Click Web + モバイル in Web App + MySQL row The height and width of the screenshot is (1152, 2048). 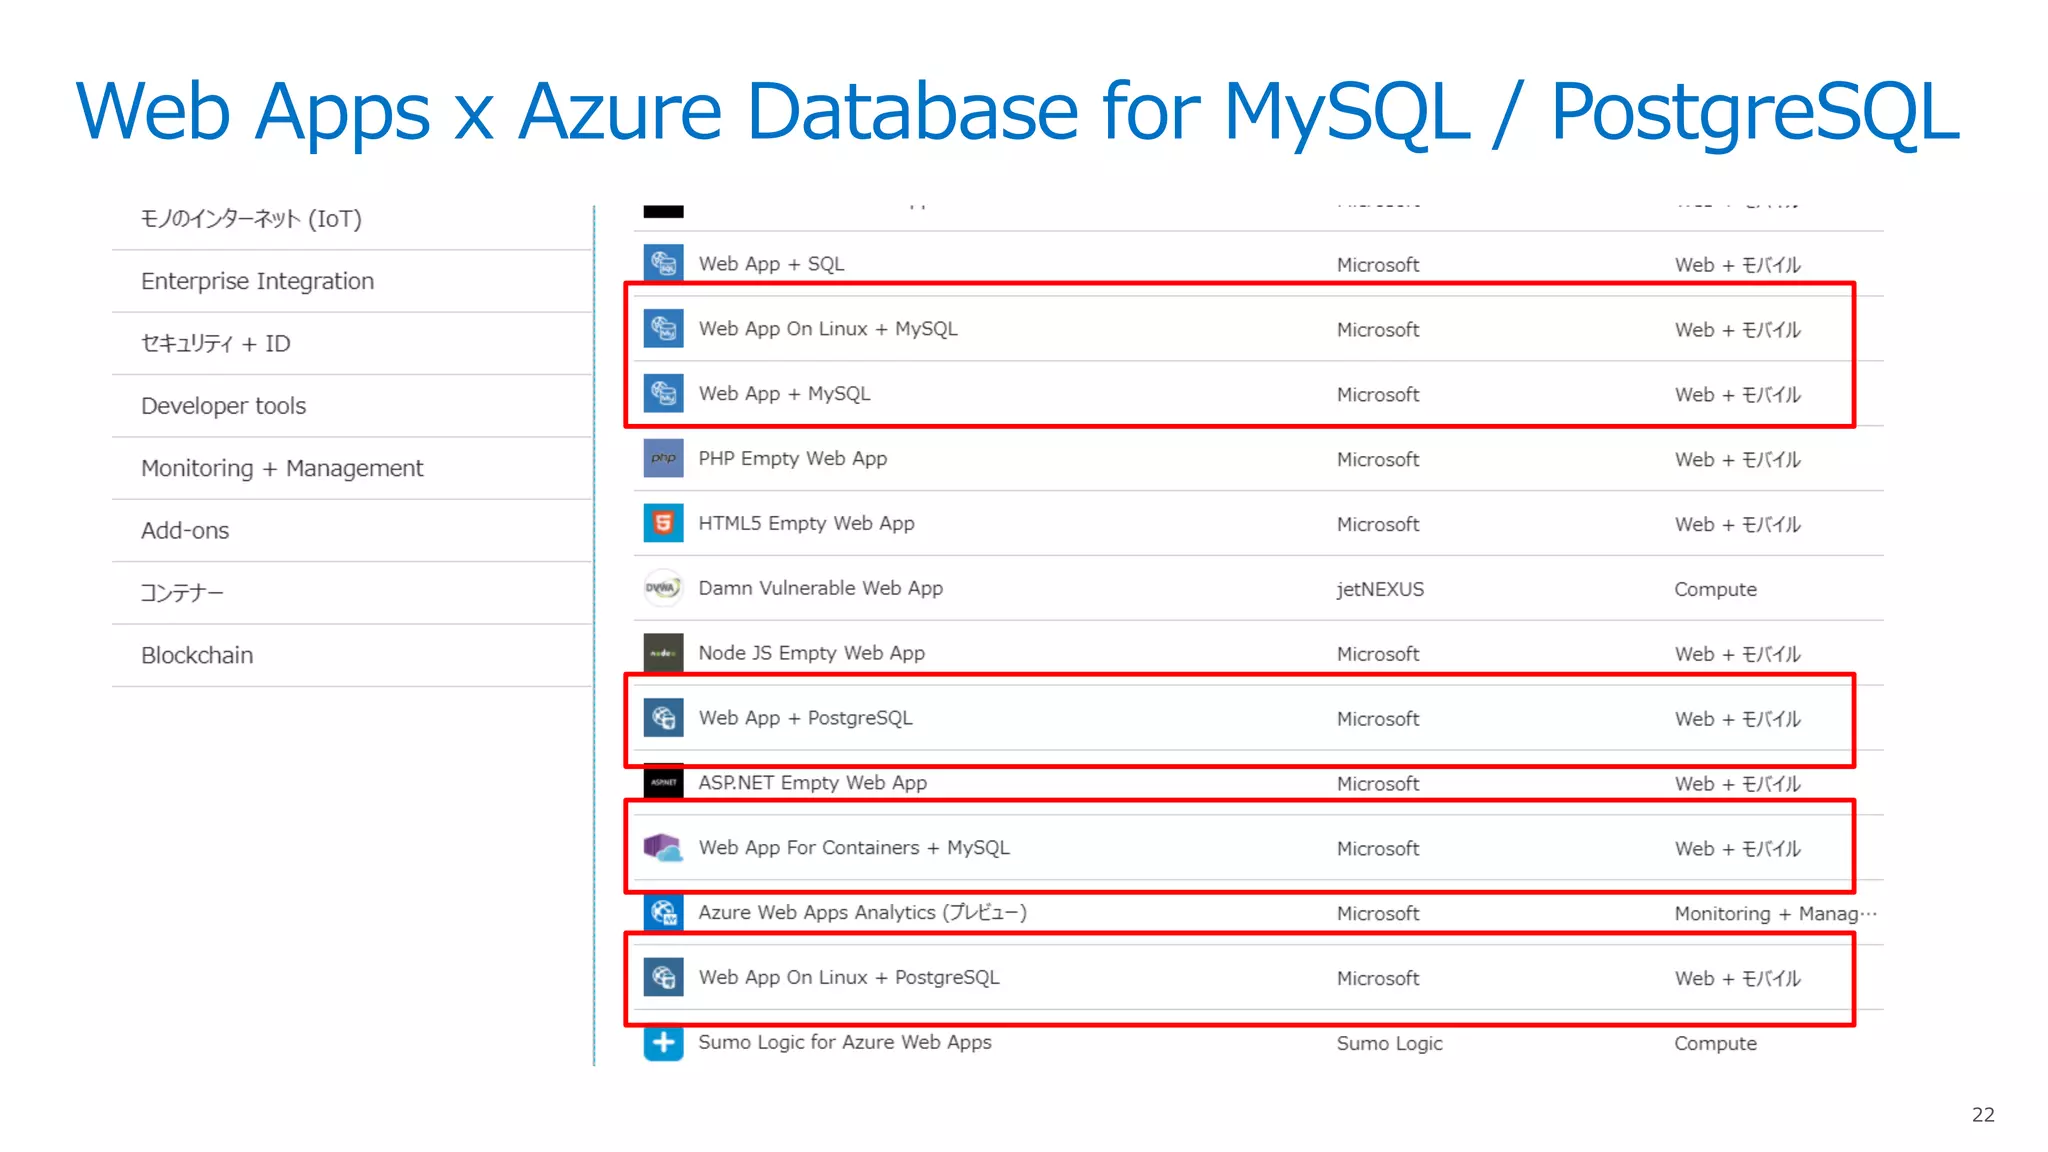[x=1738, y=394]
